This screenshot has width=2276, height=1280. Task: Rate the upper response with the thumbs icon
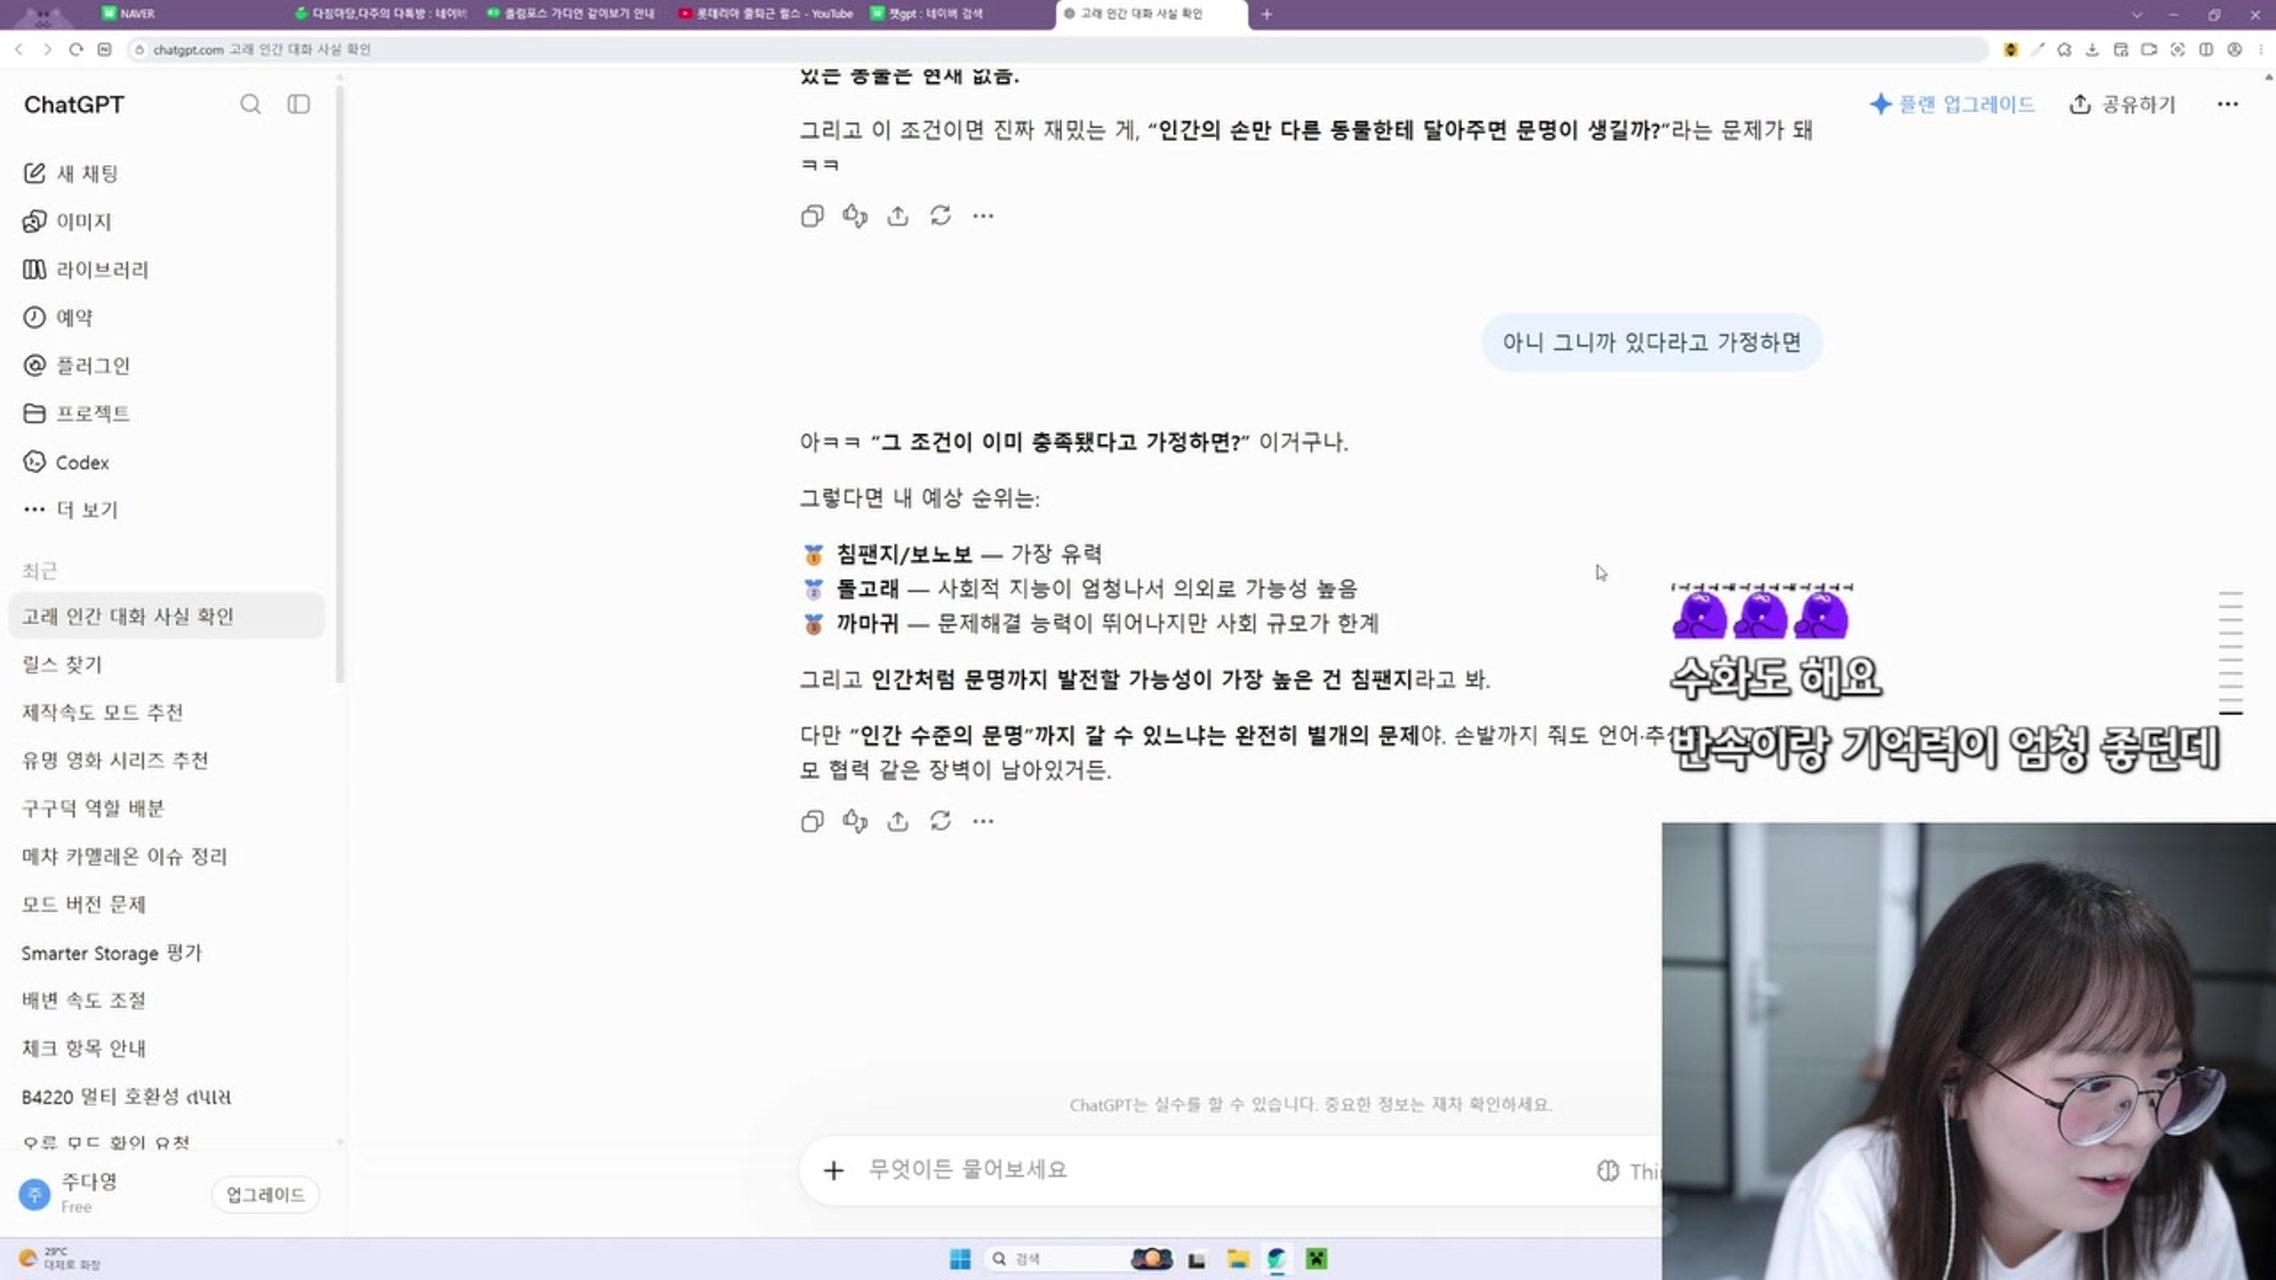[855, 216]
